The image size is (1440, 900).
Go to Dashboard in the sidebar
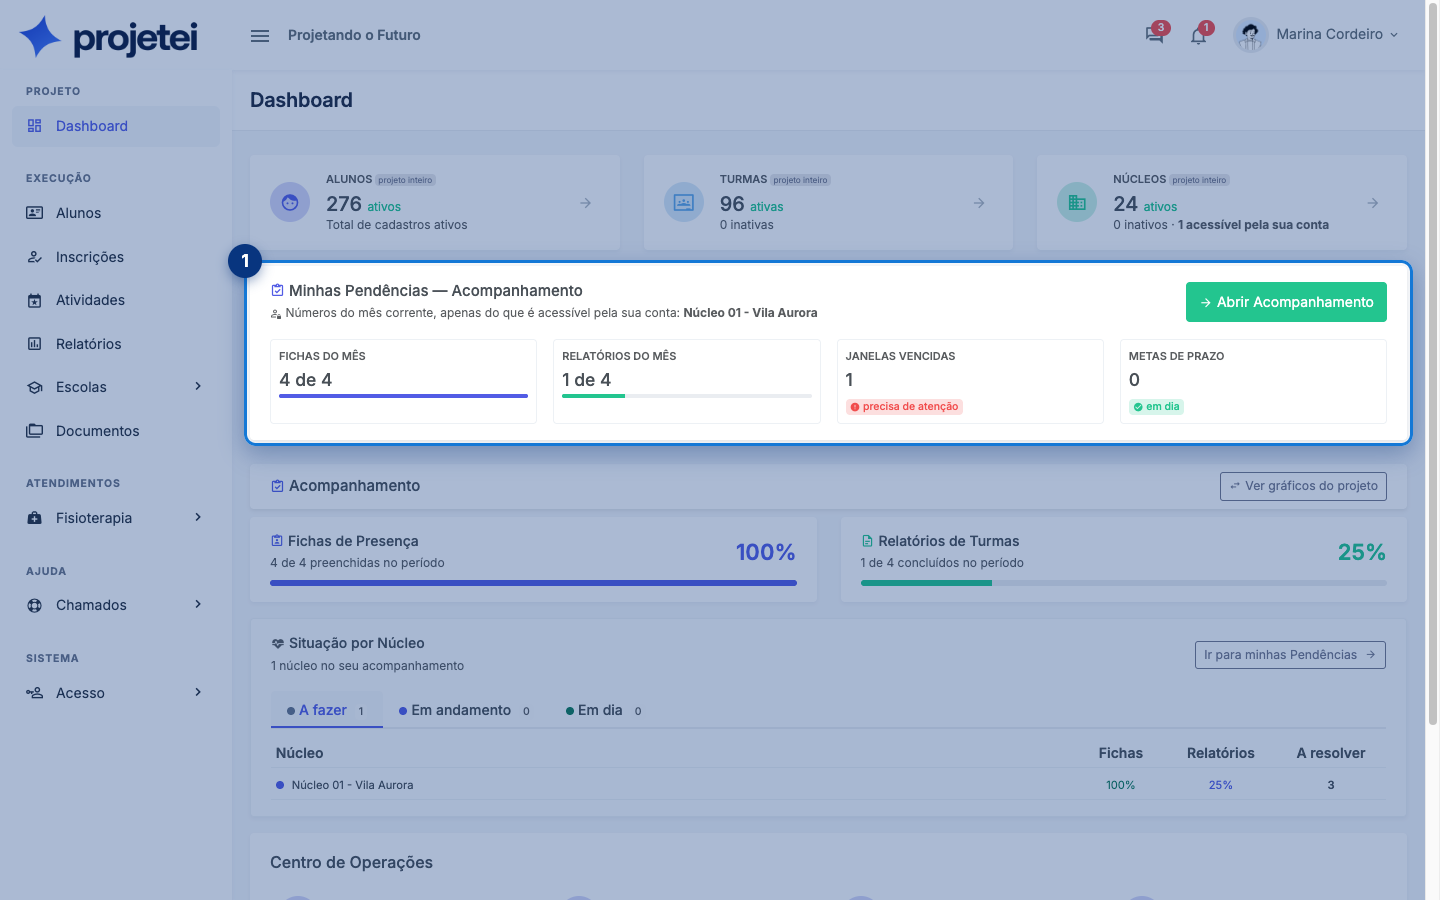[116, 126]
